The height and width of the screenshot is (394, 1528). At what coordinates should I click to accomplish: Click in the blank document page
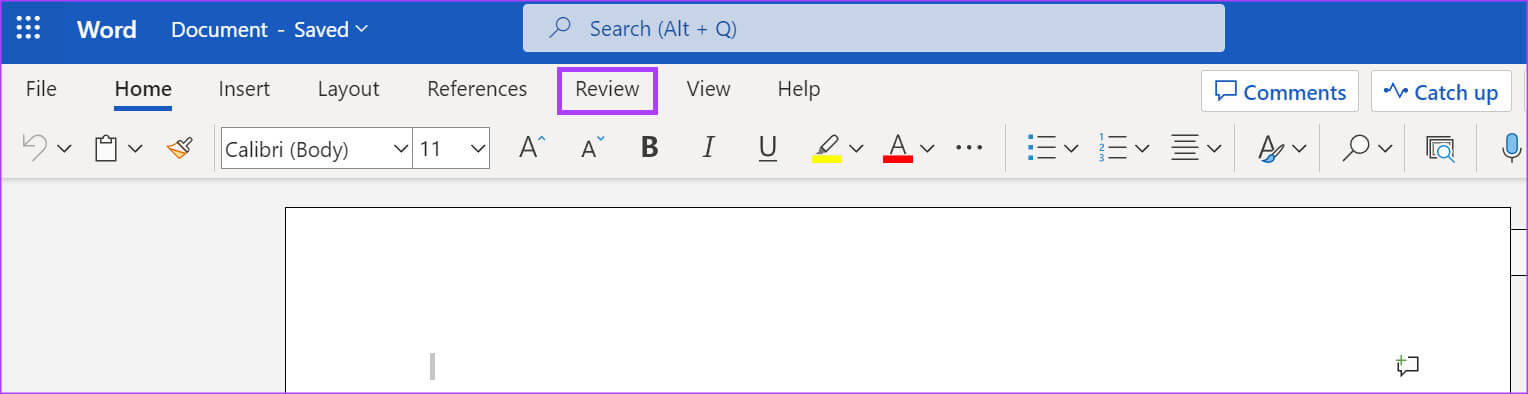click(x=897, y=300)
